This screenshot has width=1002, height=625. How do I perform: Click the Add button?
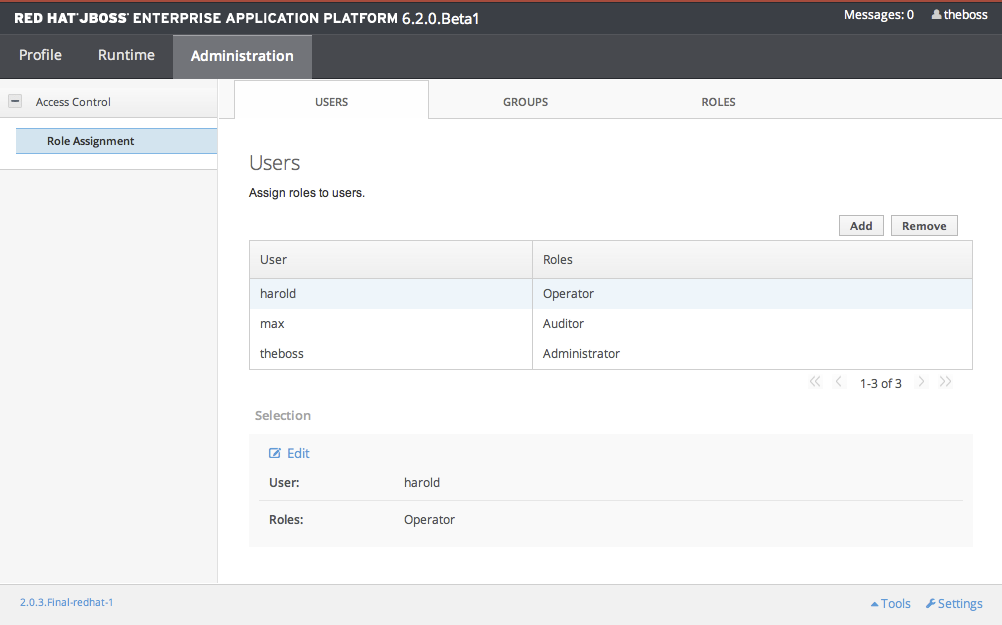click(x=861, y=226)
